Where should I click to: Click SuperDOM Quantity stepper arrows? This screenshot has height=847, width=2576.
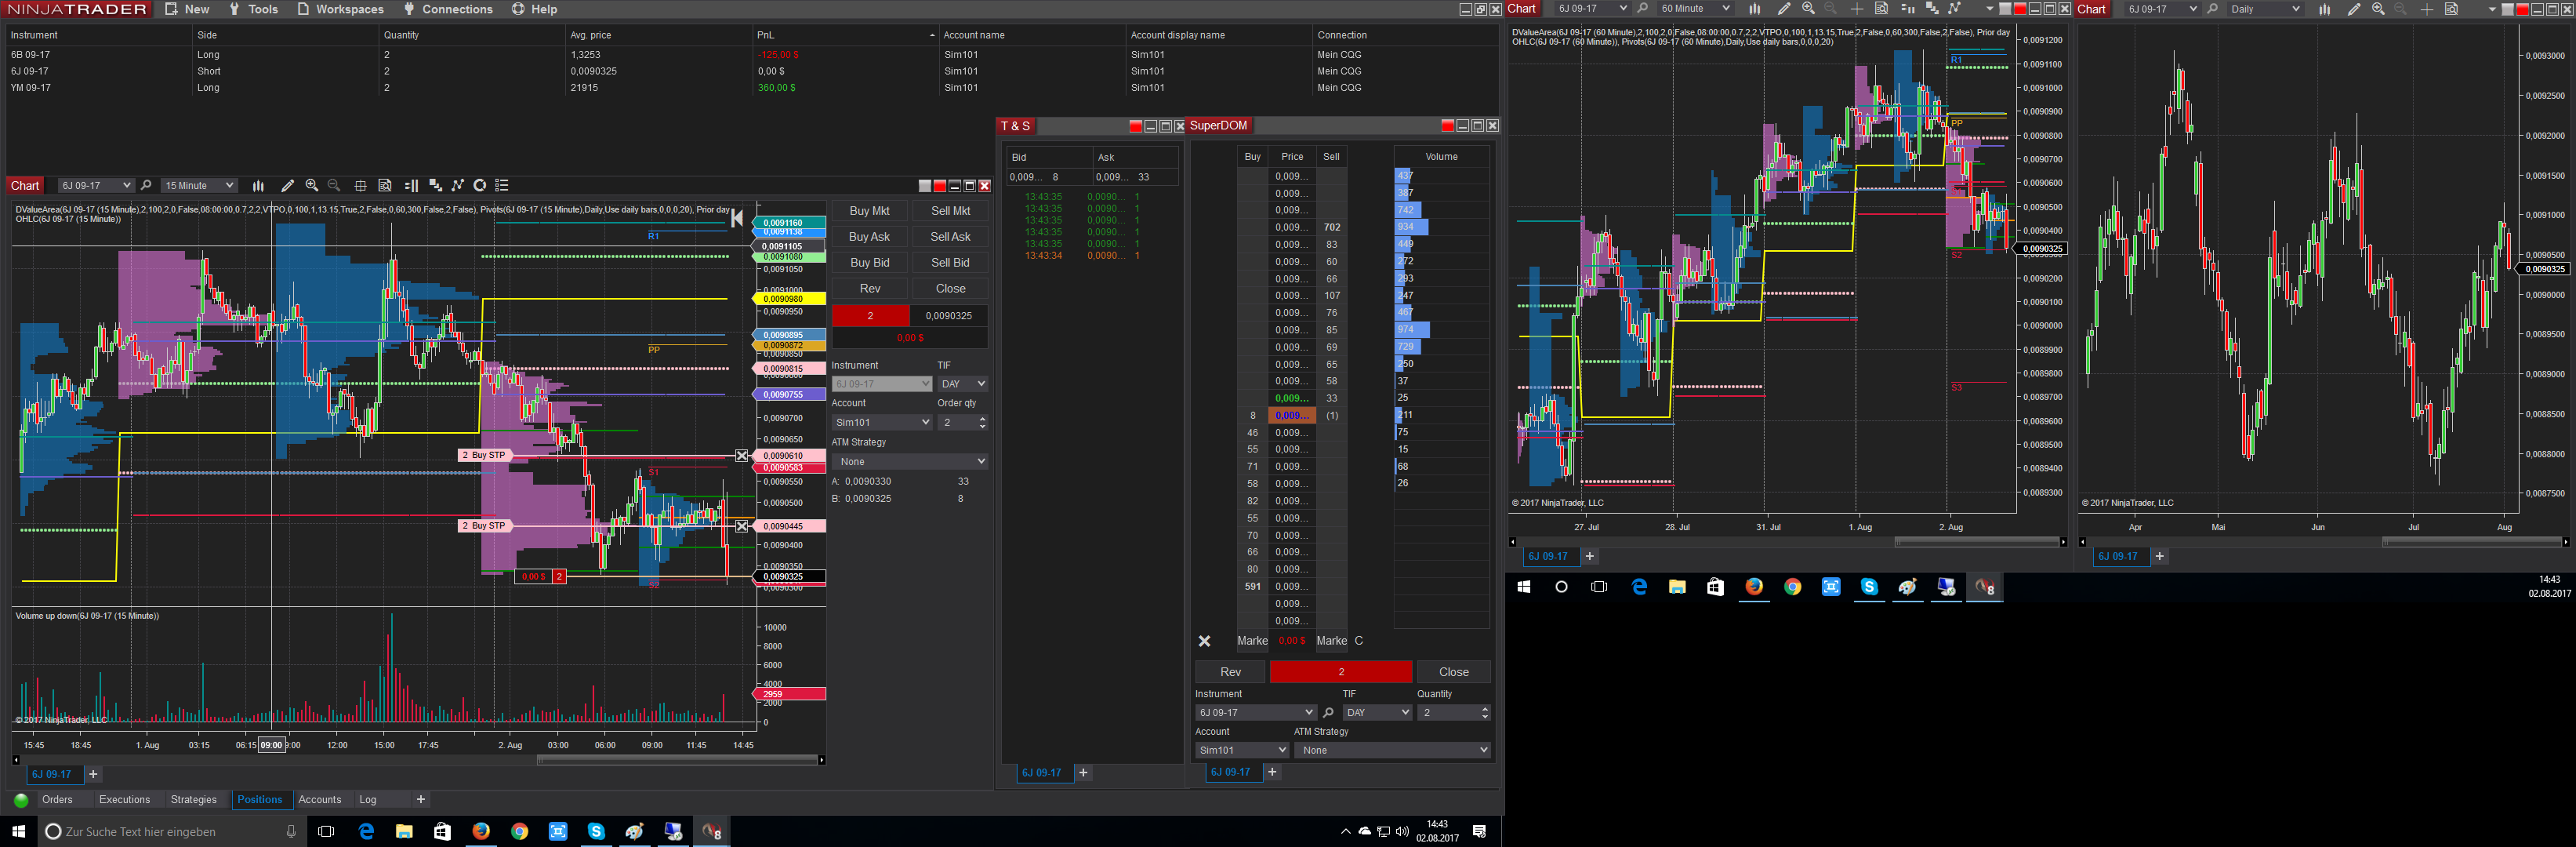click(x=1485, y=713)
